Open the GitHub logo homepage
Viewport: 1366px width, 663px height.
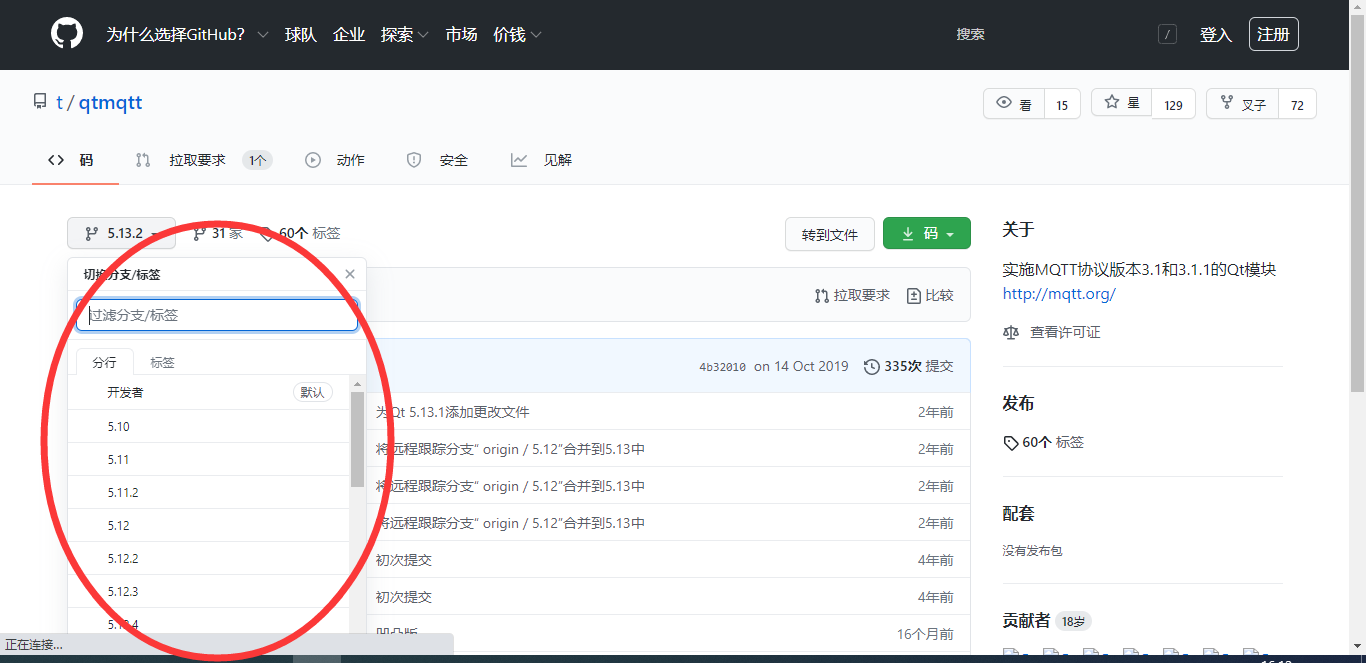[67, 34]
